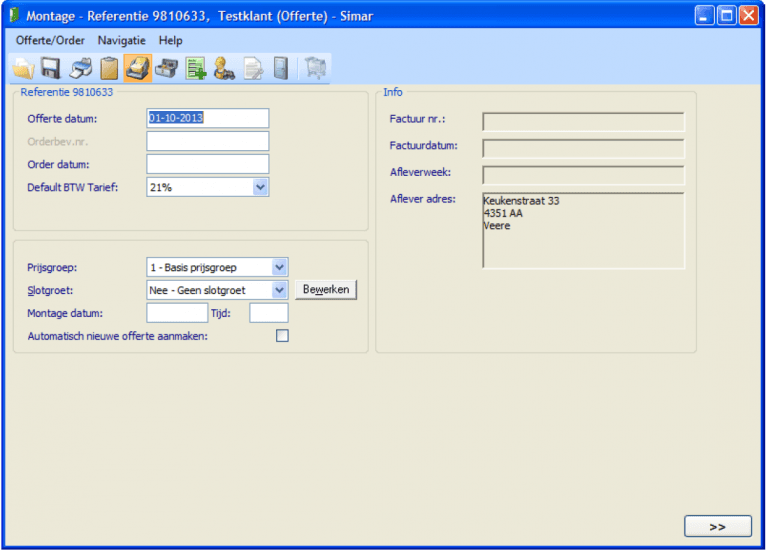
Task: Open the Offerte/Order menu
Action: [50, 40]
